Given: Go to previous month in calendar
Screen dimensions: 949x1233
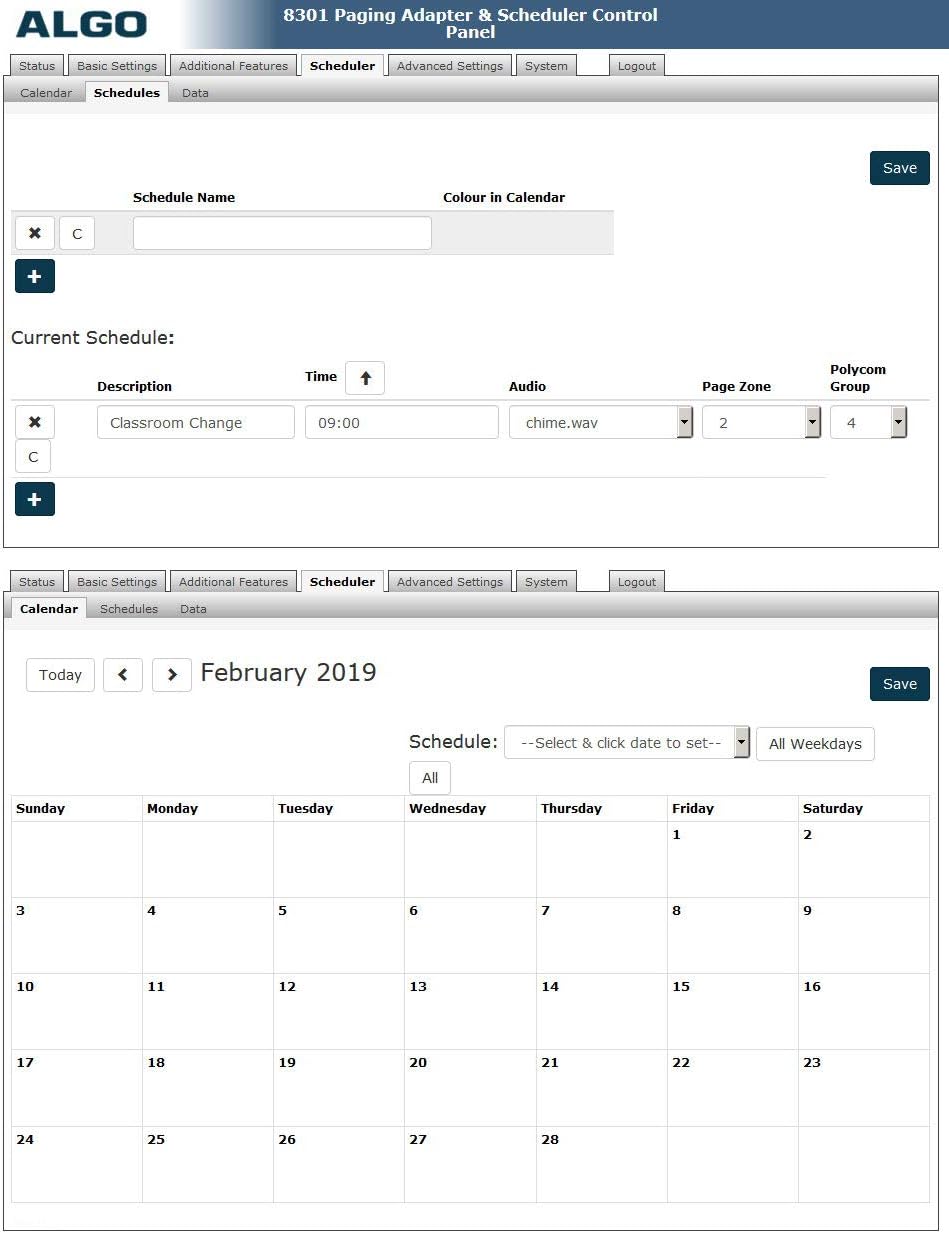Looking at the screenshot, I should [x=123, y=675].
